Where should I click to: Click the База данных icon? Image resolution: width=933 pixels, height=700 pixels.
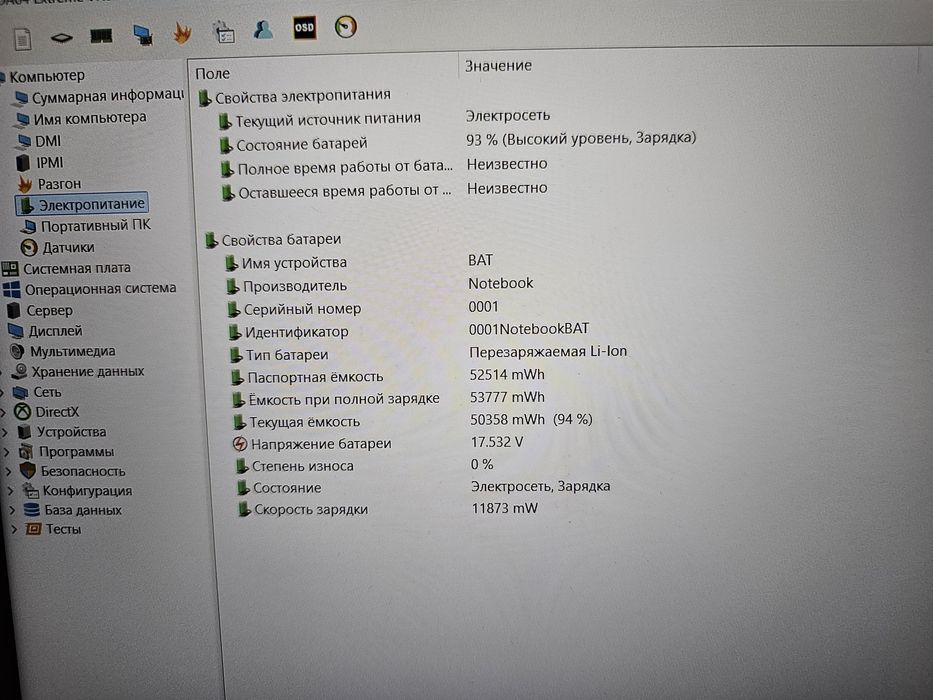(32, 510)
